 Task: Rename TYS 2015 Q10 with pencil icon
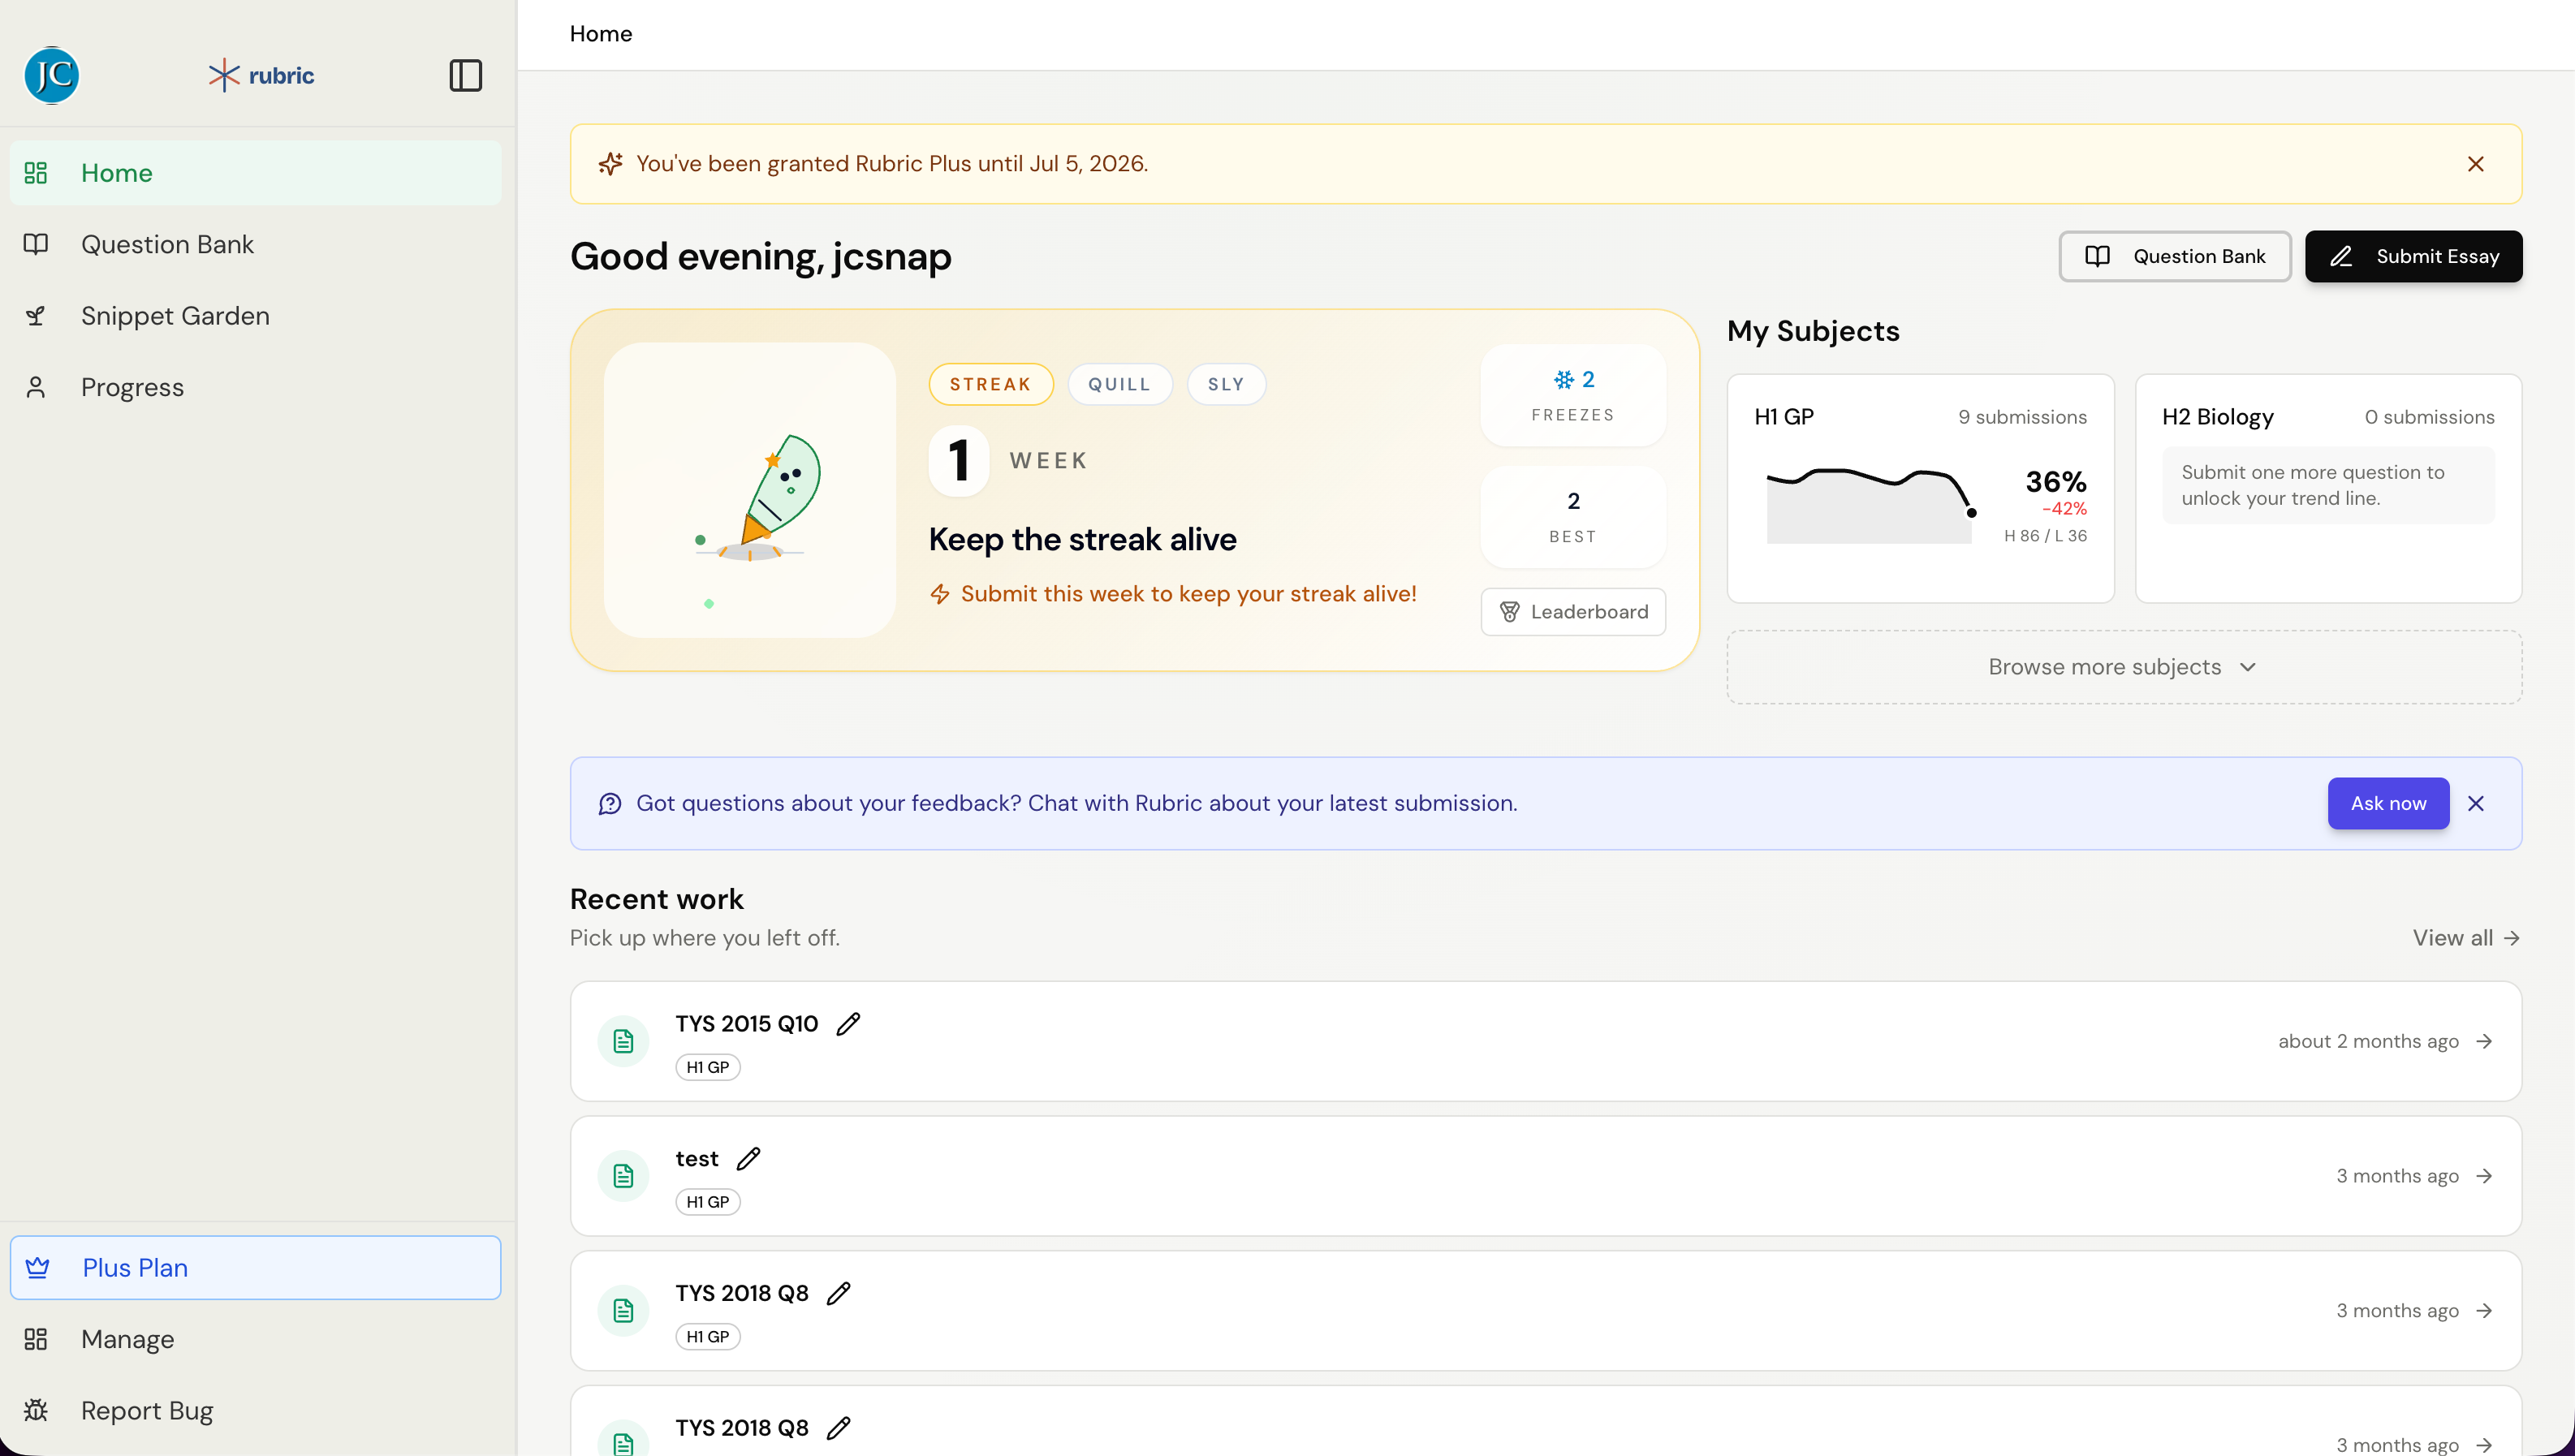click(x=848, y=1023)
